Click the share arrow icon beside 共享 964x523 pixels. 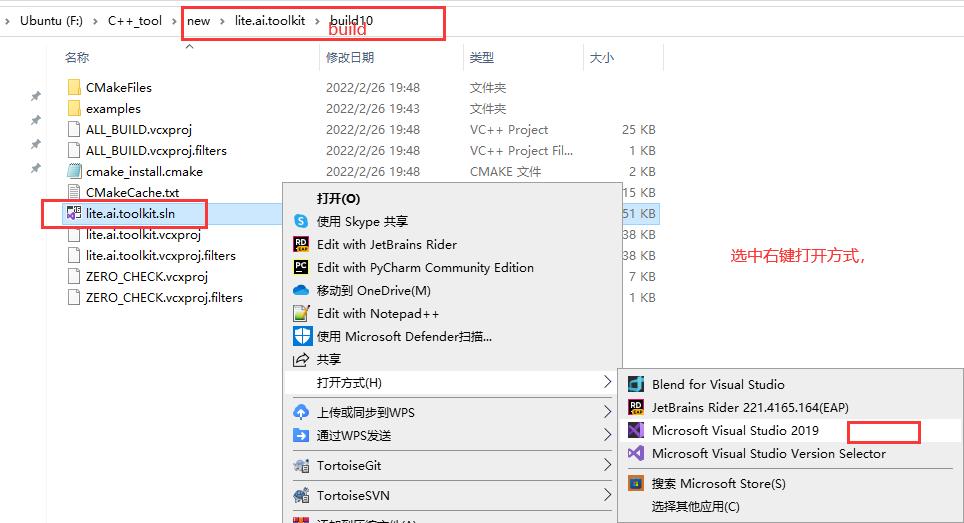click(301, 360)
